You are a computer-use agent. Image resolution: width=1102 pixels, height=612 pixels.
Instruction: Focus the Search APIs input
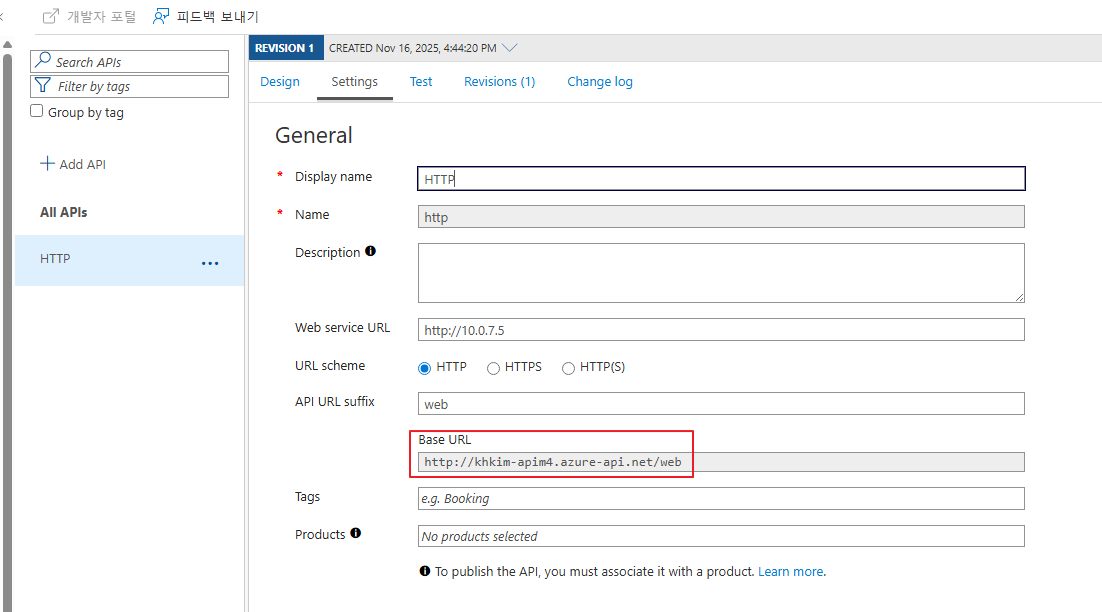[129, 61]
